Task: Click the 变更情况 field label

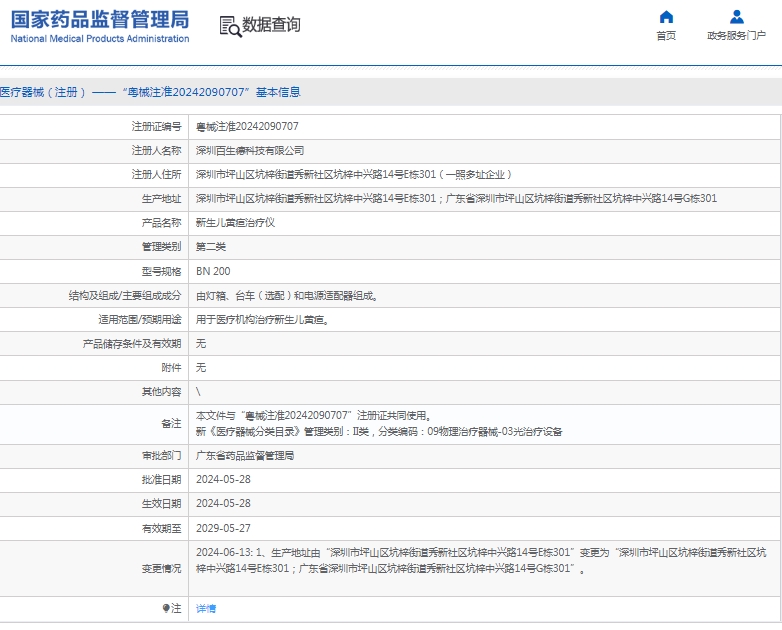Action: coord(162,569)
